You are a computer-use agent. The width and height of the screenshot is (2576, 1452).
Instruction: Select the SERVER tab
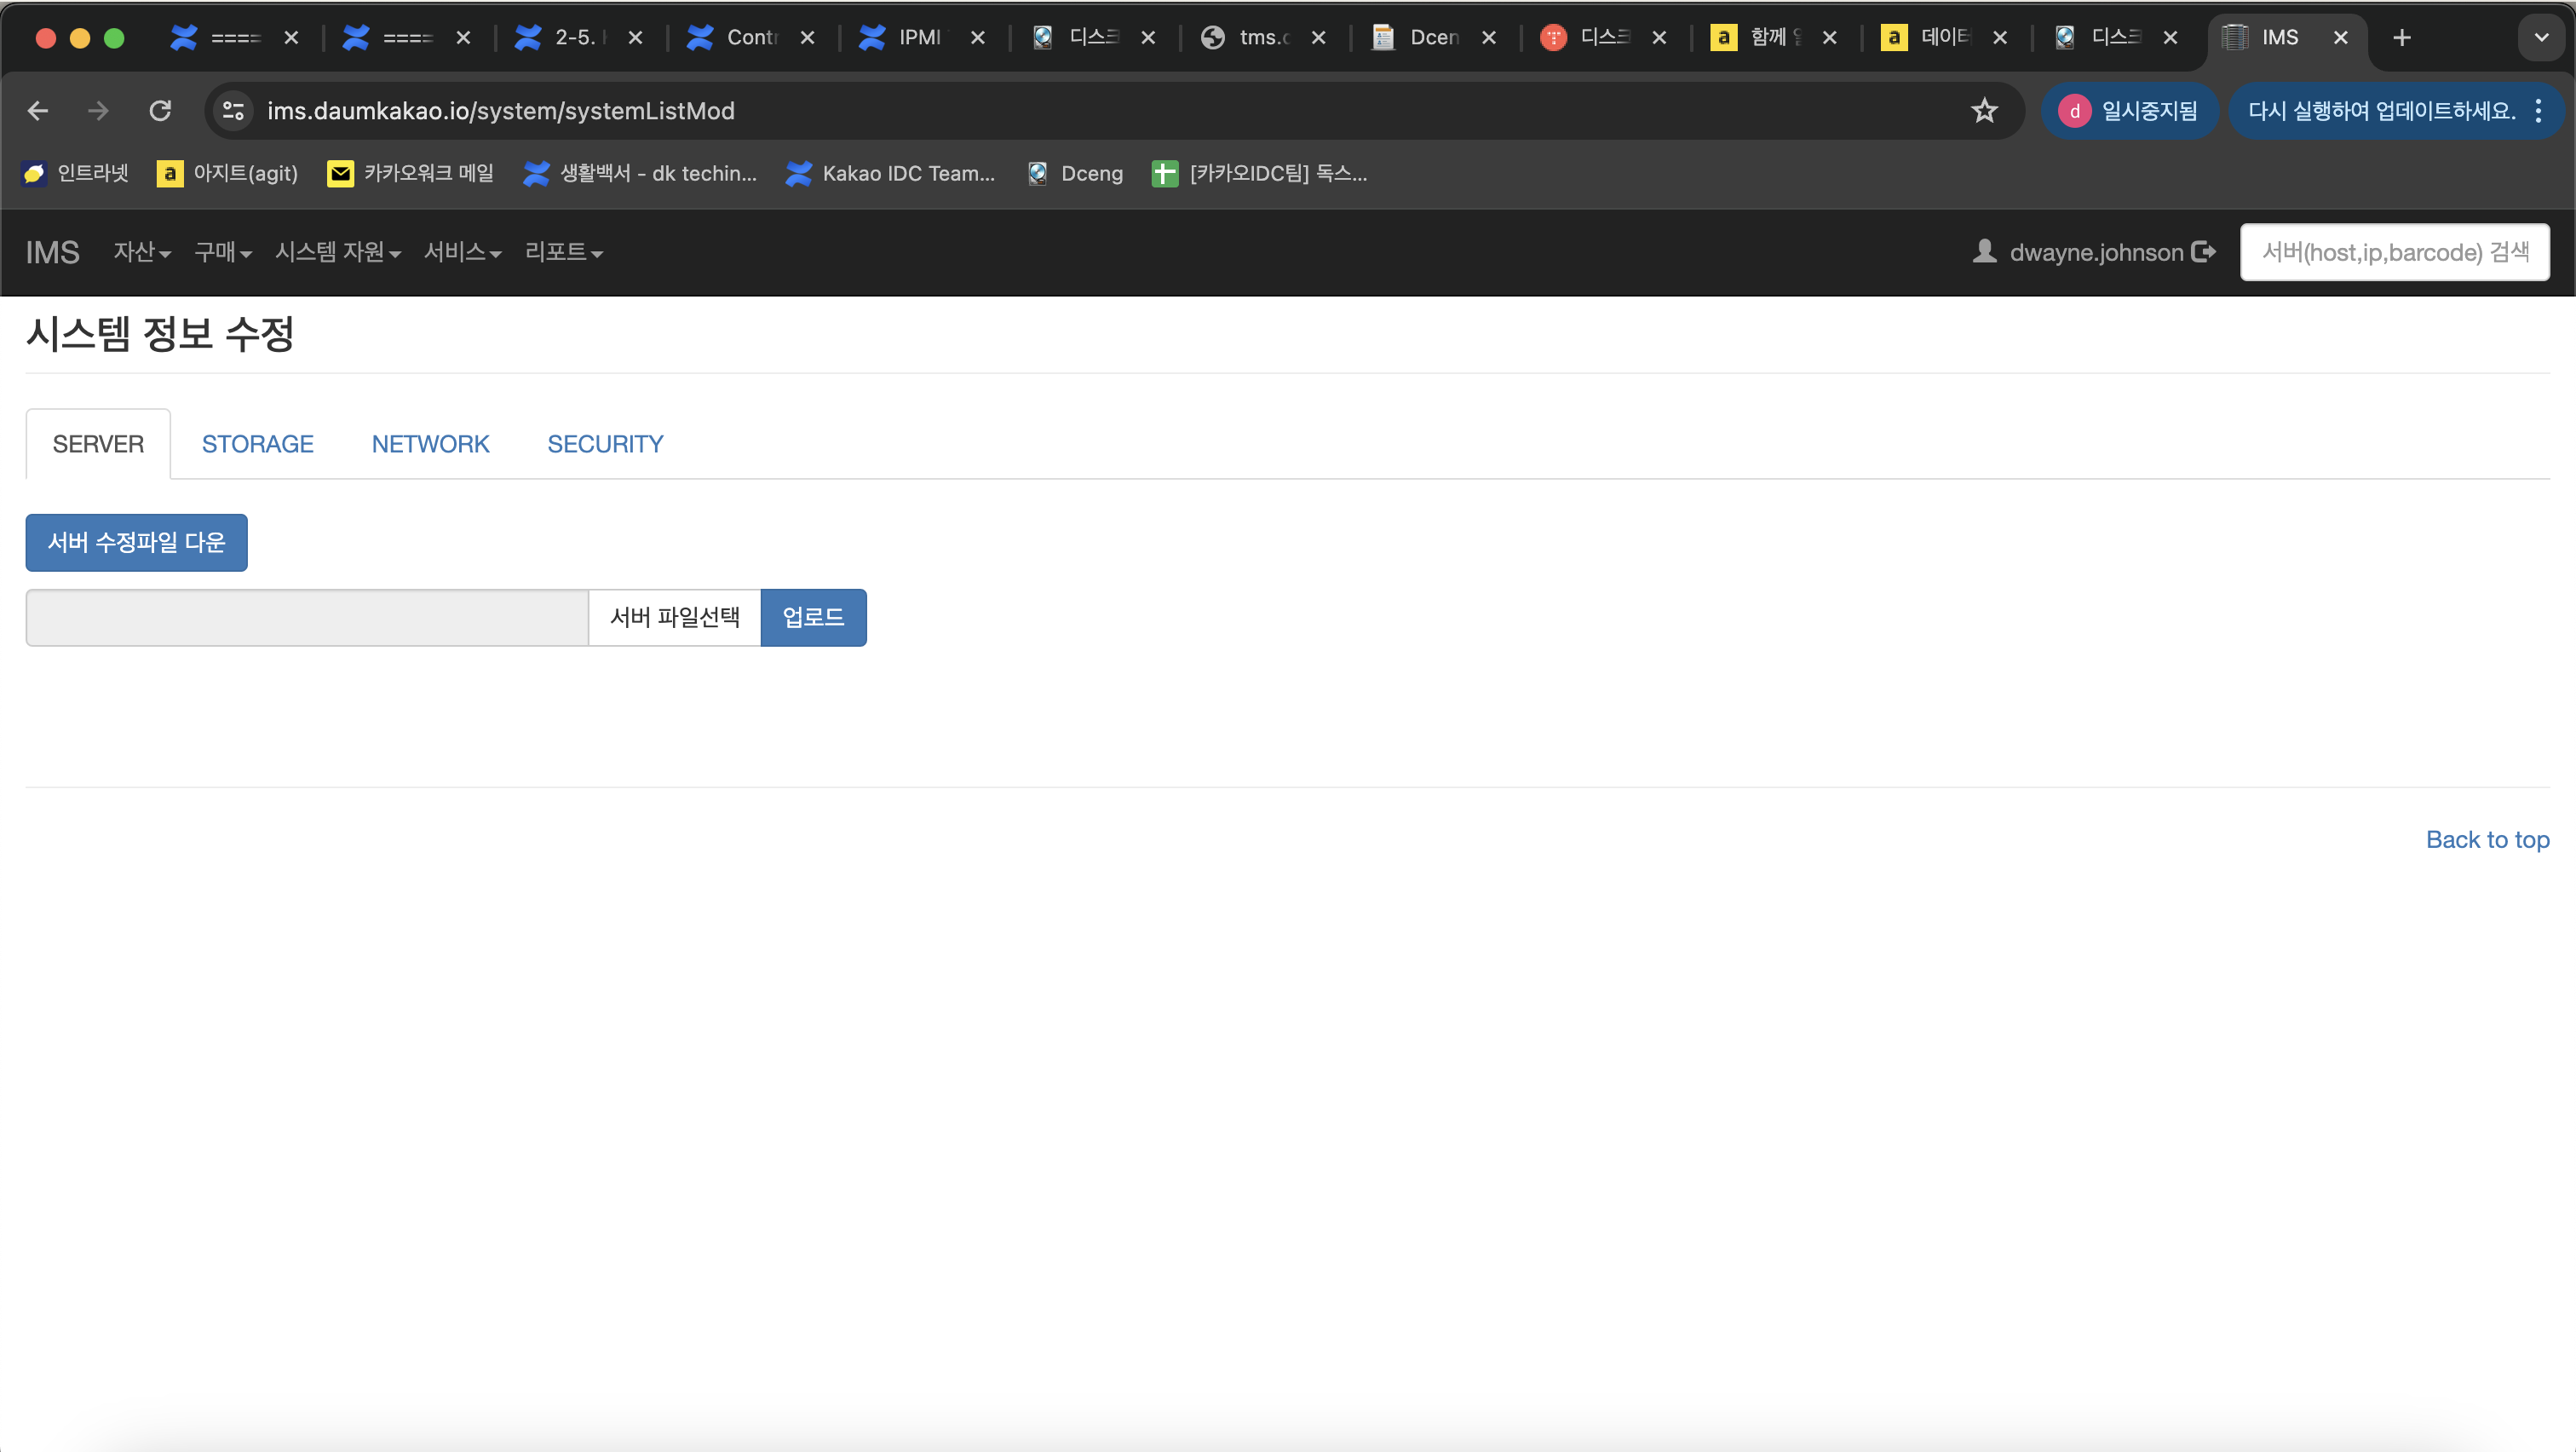[98, 444]
